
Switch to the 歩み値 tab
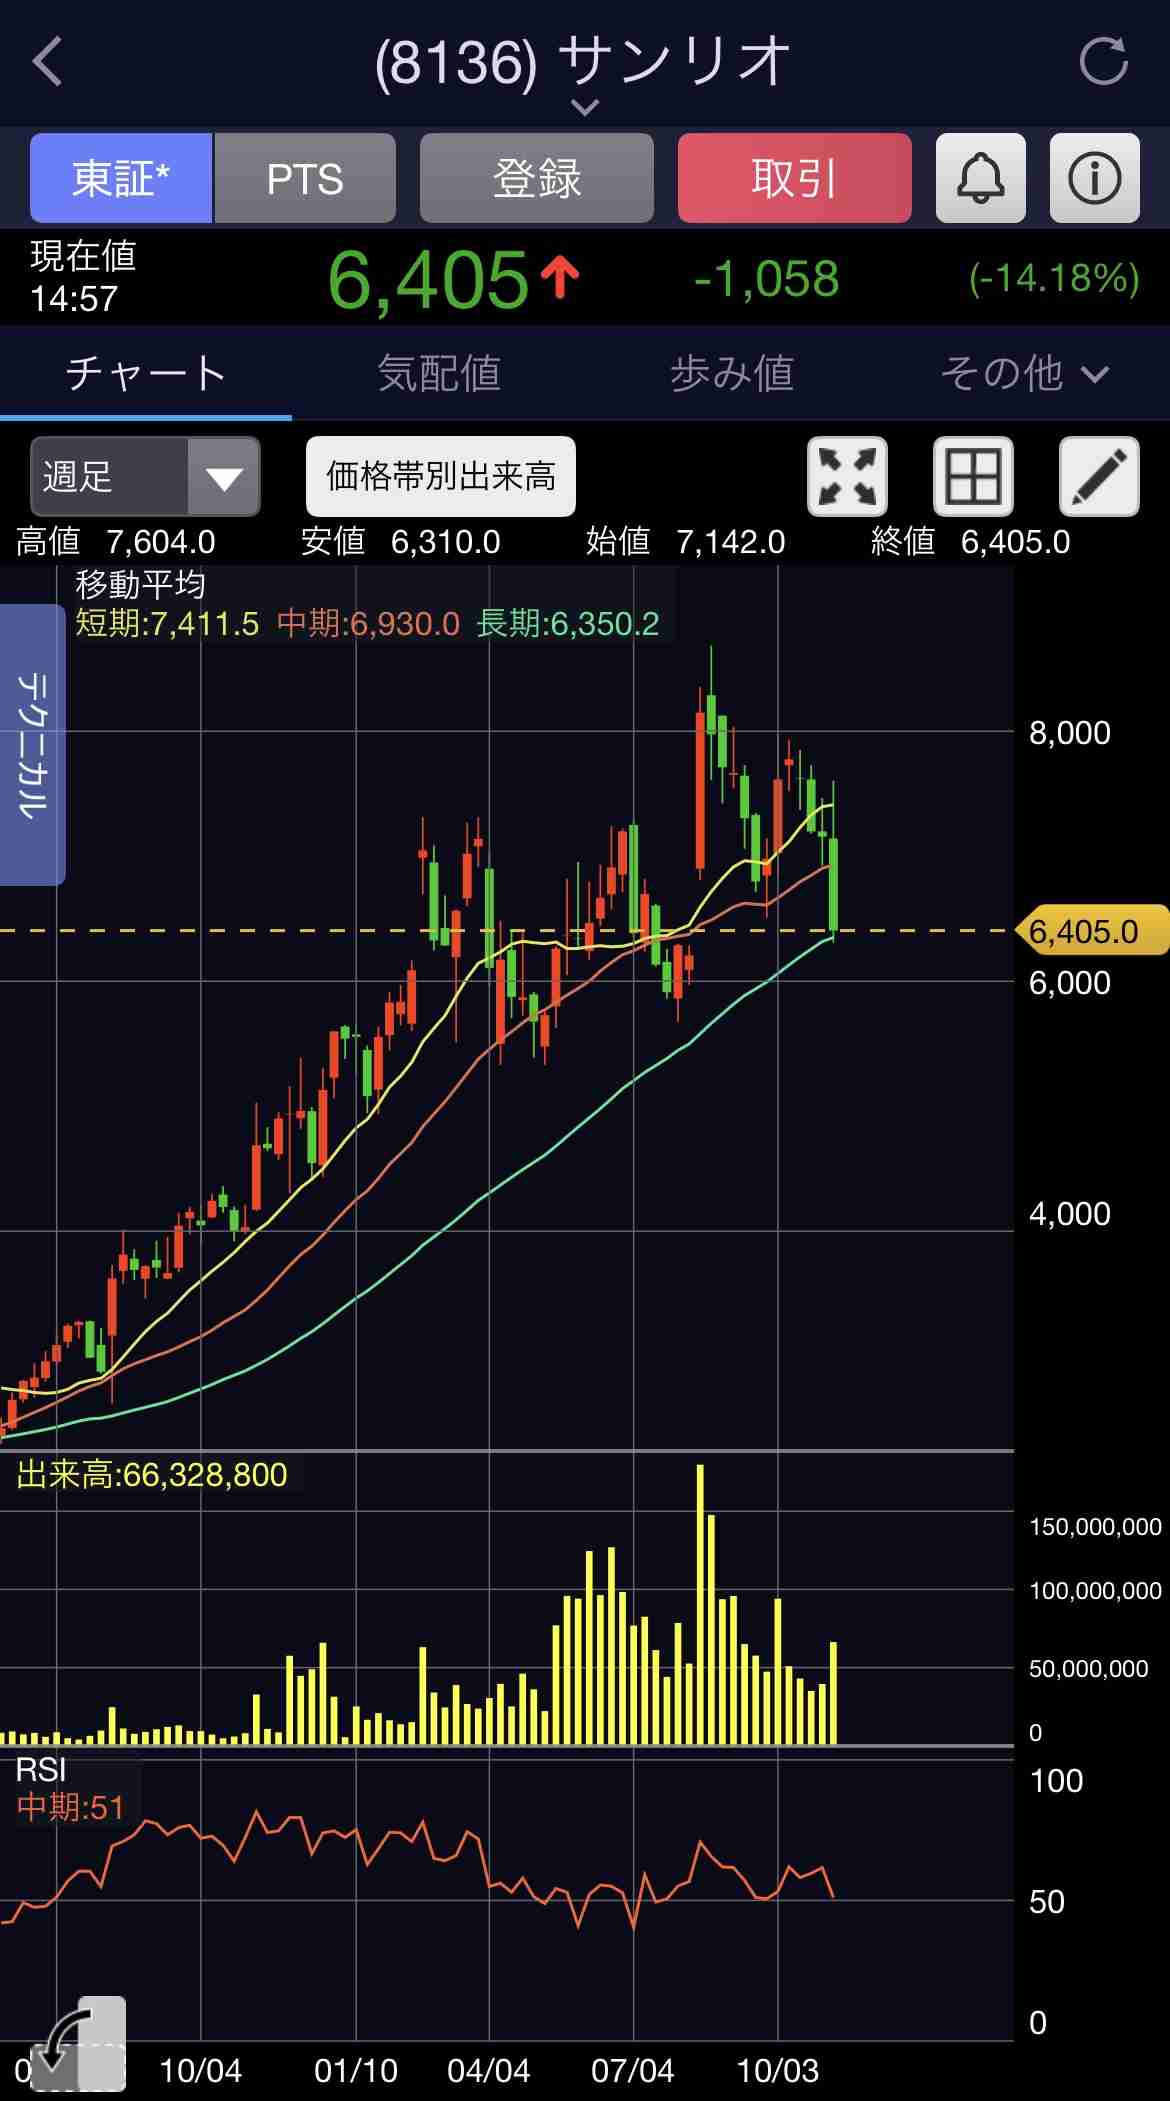pyautogui.click(x=732, y=373)
